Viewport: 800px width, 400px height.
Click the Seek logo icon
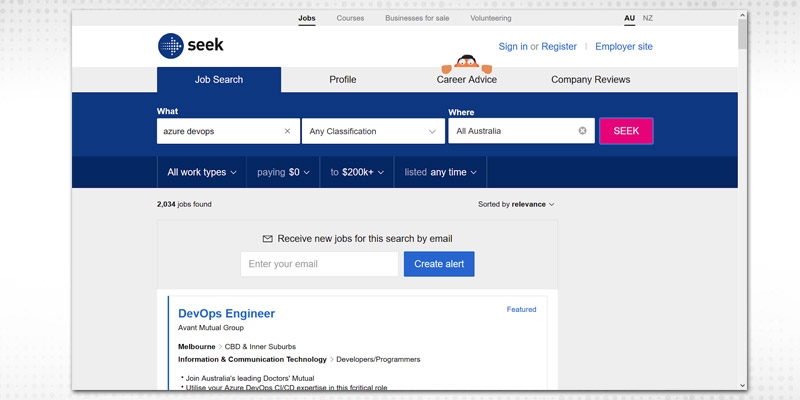(172, 47)
